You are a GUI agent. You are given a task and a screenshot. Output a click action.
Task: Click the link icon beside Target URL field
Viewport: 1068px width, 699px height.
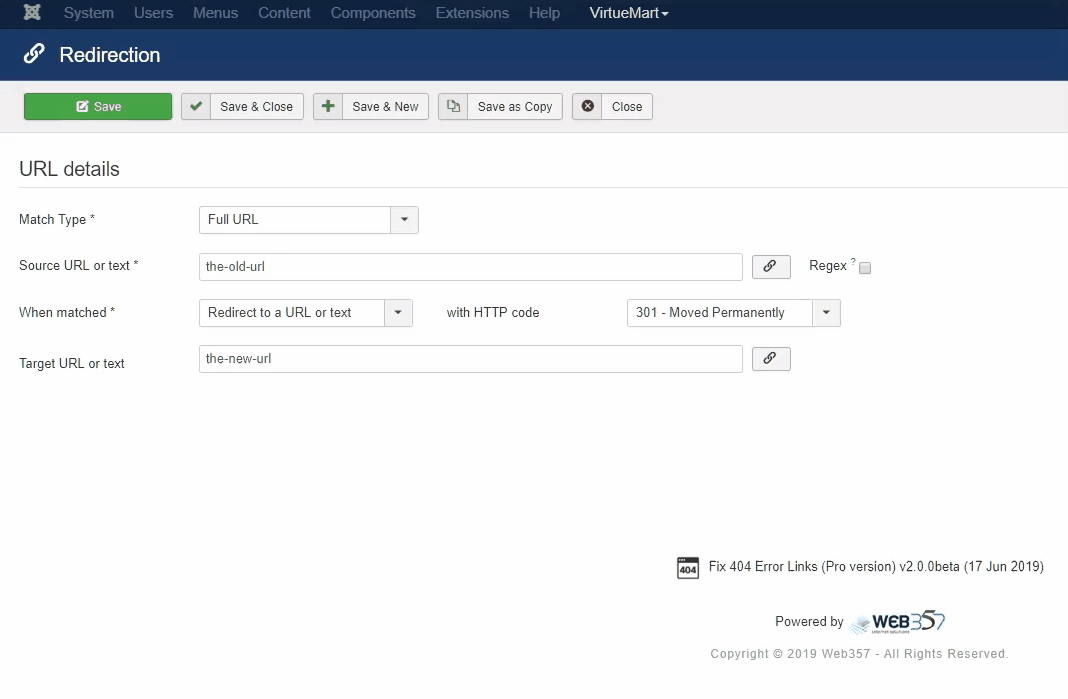coord(771,359)
